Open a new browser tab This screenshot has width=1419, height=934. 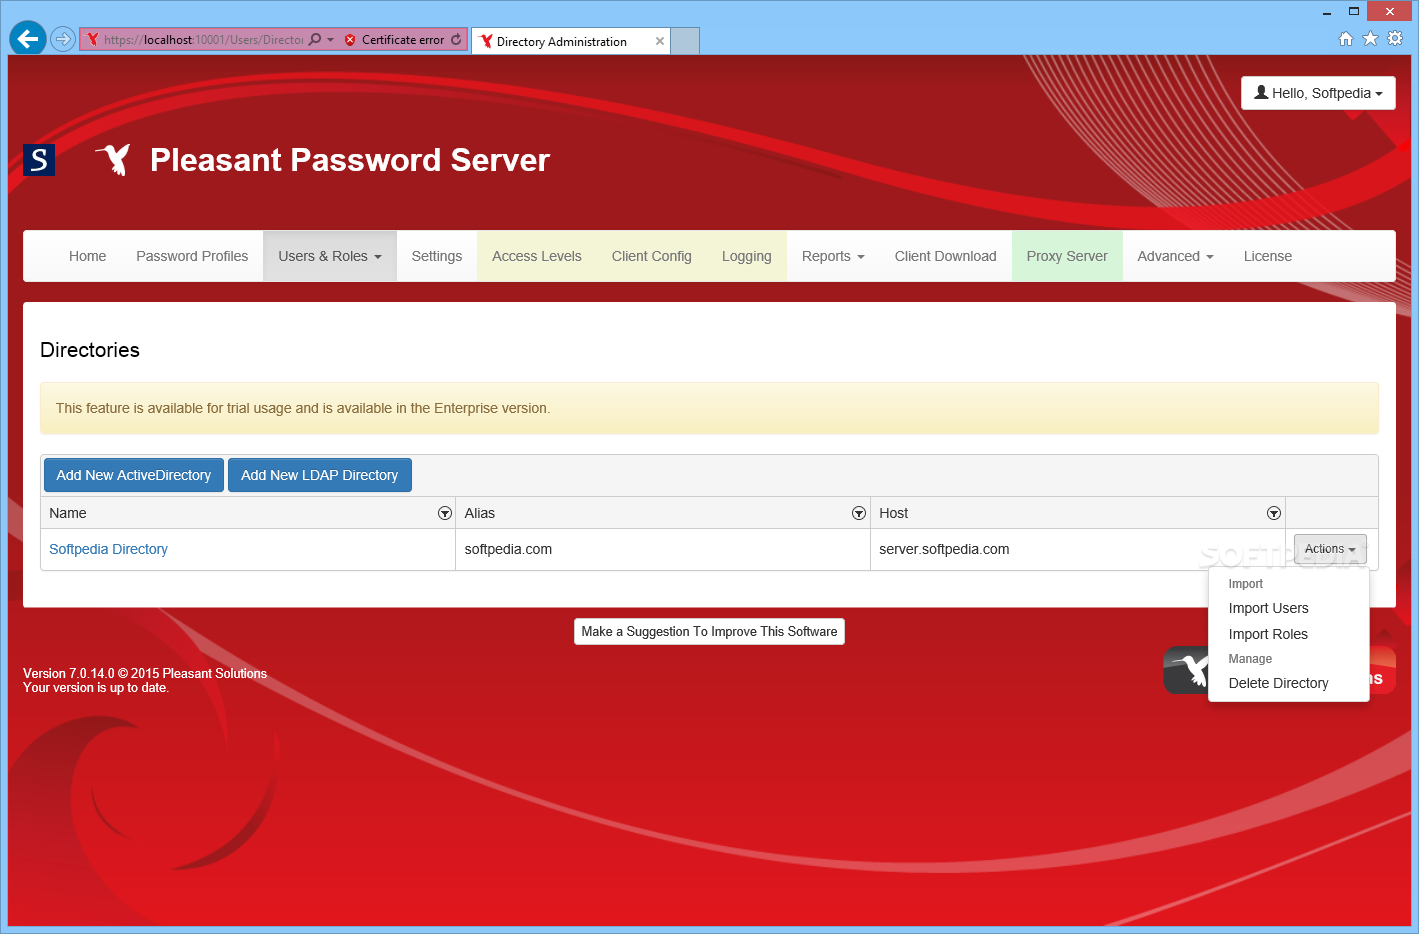[x=685, y=41]
